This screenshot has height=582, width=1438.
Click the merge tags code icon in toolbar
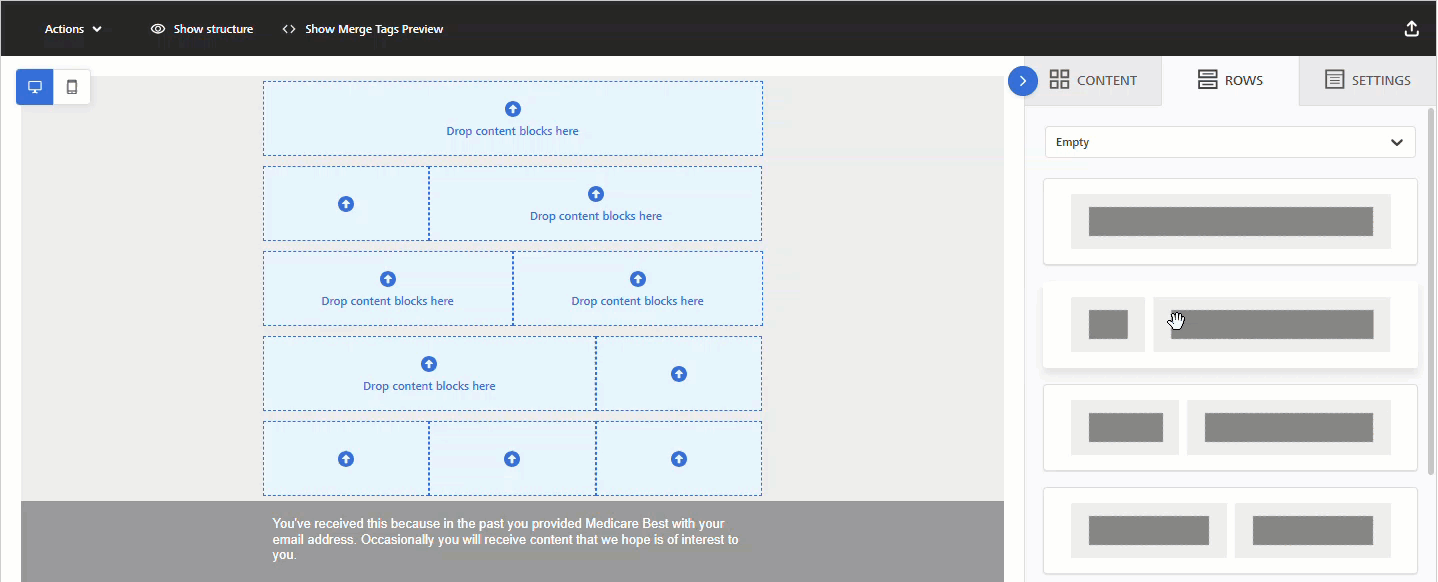click(x=288, y=28)
